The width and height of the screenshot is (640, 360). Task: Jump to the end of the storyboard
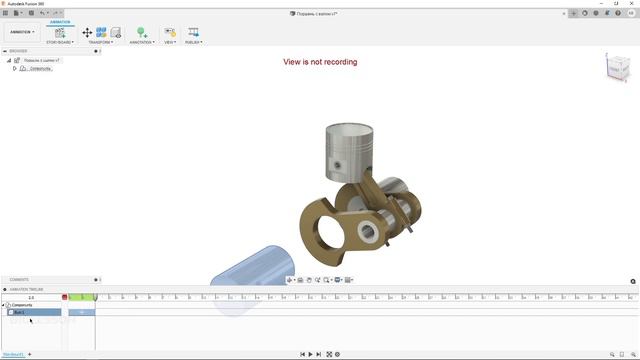[319, 354]
